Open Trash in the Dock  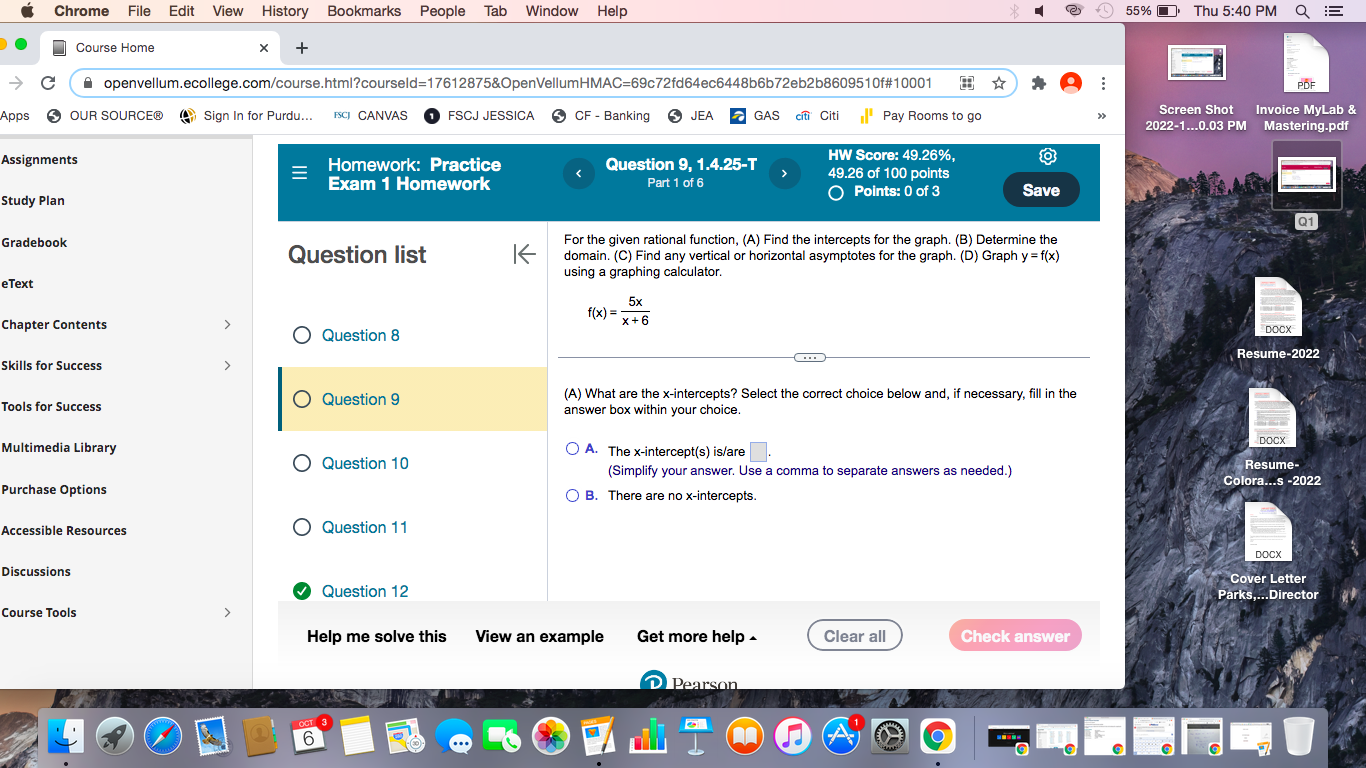(1300, 737)
